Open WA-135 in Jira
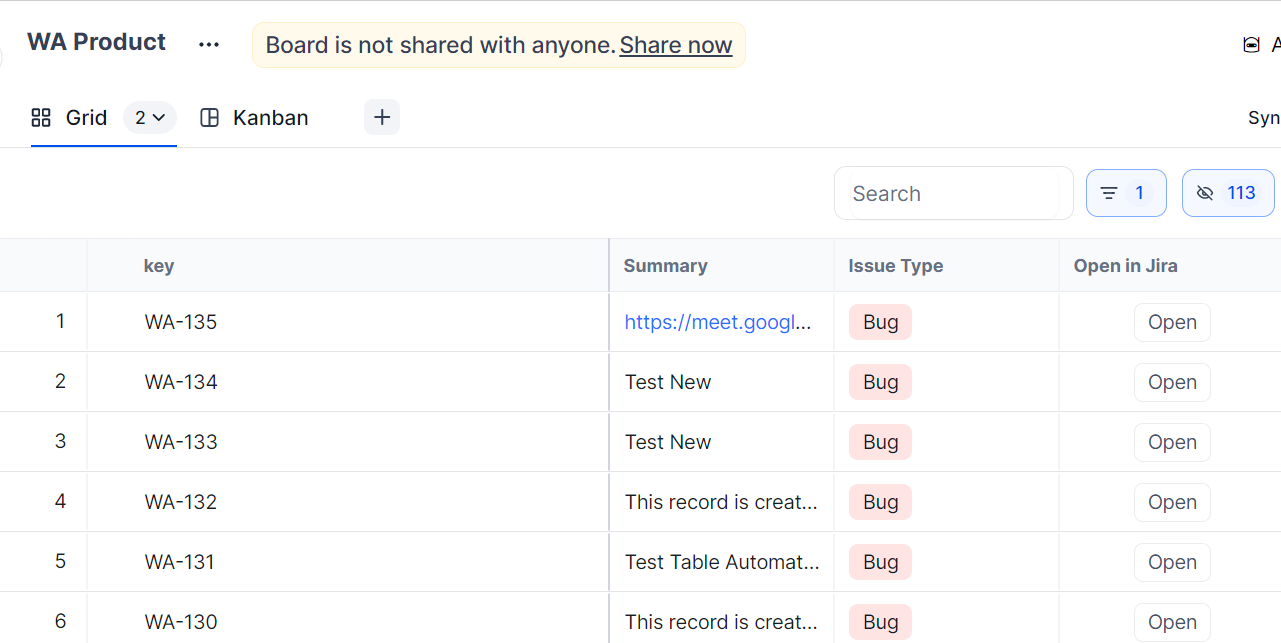 click(1171, 322)
